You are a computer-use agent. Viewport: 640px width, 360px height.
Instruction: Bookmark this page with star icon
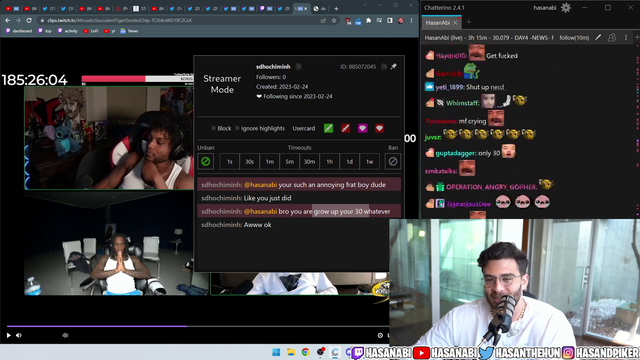coord(334,20)
